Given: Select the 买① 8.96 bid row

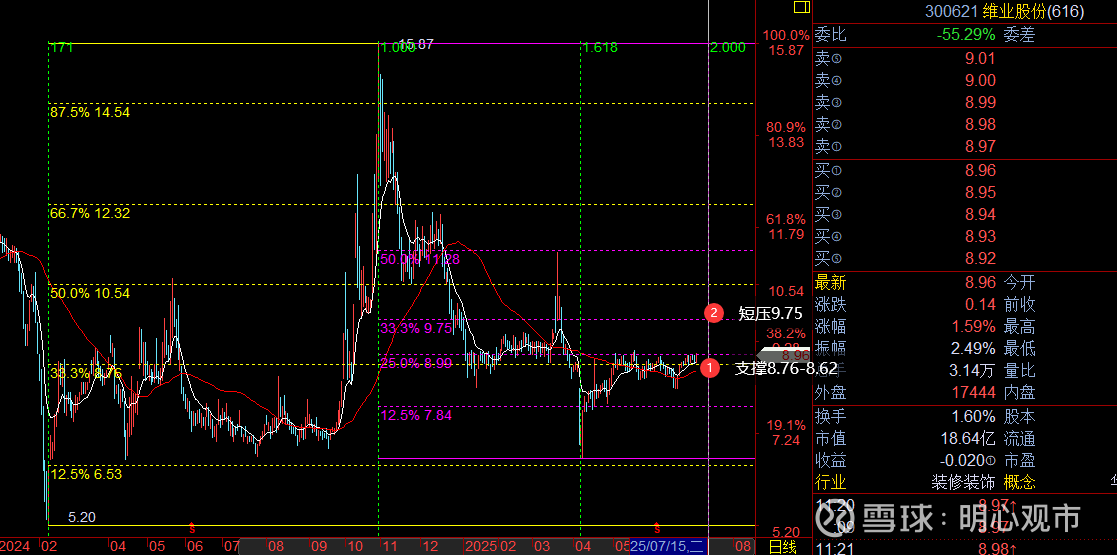Looking at the screenshot, I should [x=965, y=170].
